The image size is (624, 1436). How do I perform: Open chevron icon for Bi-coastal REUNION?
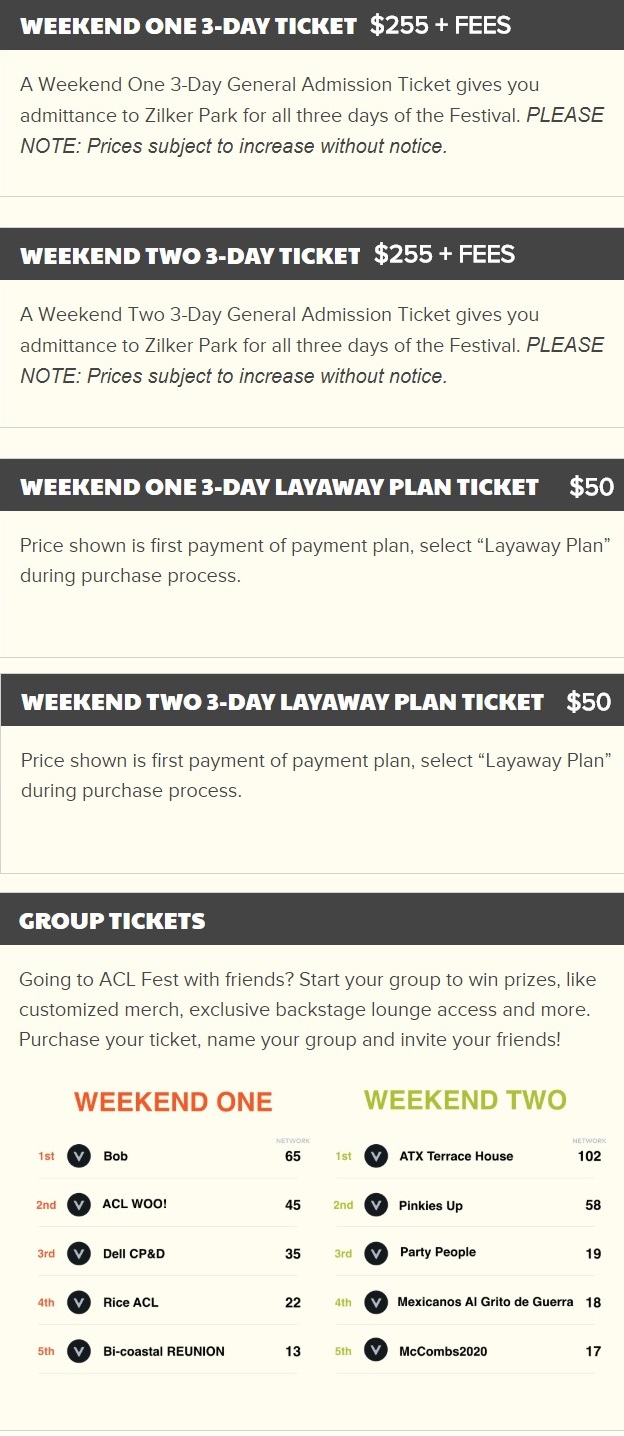tap(78, 1351)
